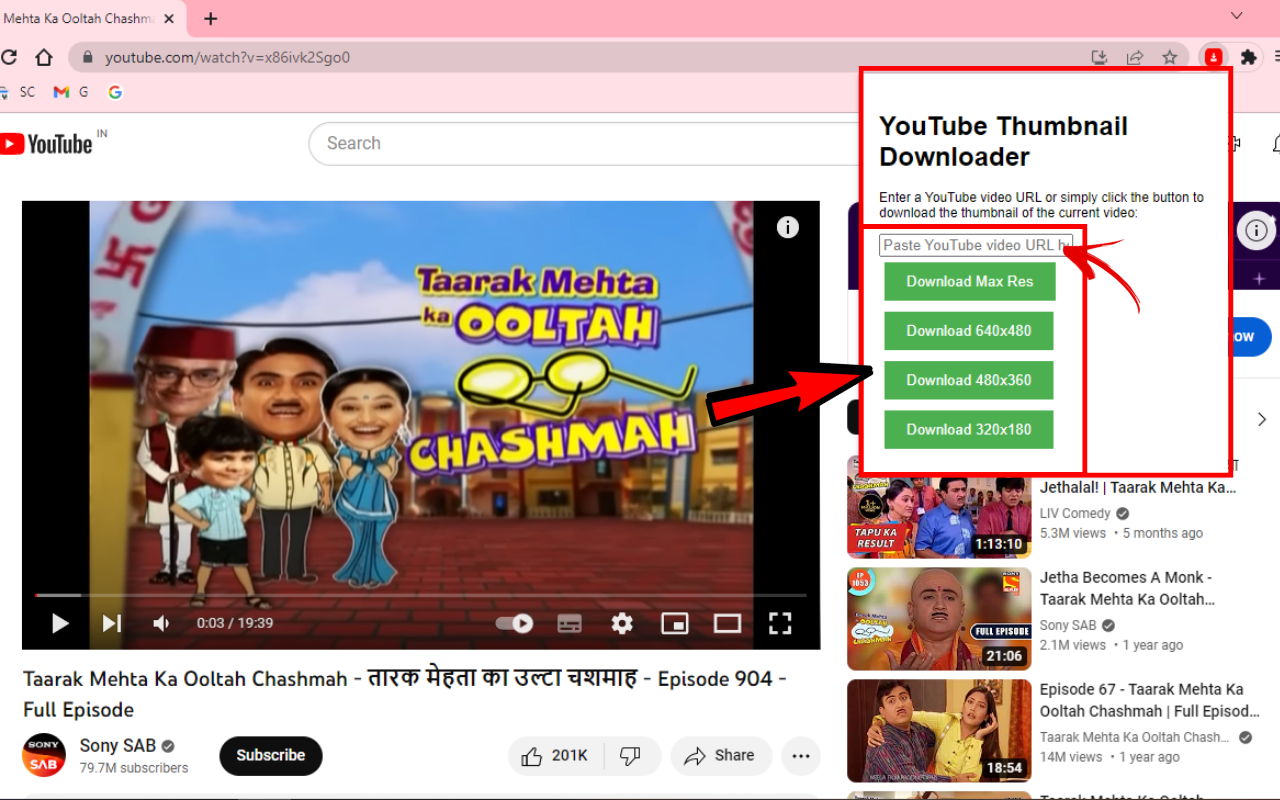1280x800 pixels.
Task: Click Download Max Res button
Action: [x=970, y=281]
